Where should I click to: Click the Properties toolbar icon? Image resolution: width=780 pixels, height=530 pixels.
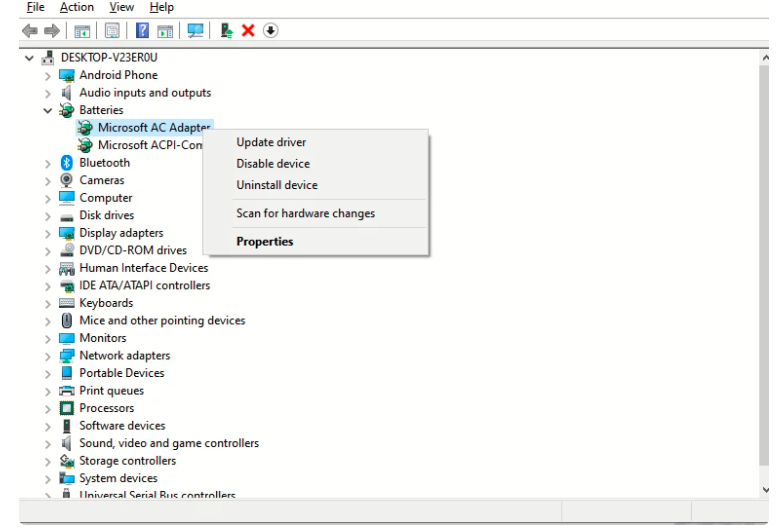(111, 31)
